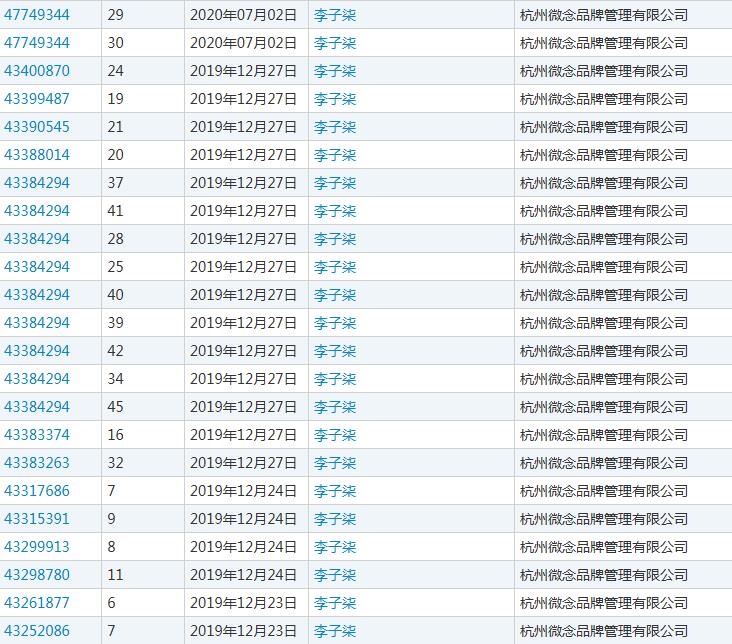This screenshot has width=732, height=644.
Task: Open trademark record 43390545
Action: click(37, 127)
